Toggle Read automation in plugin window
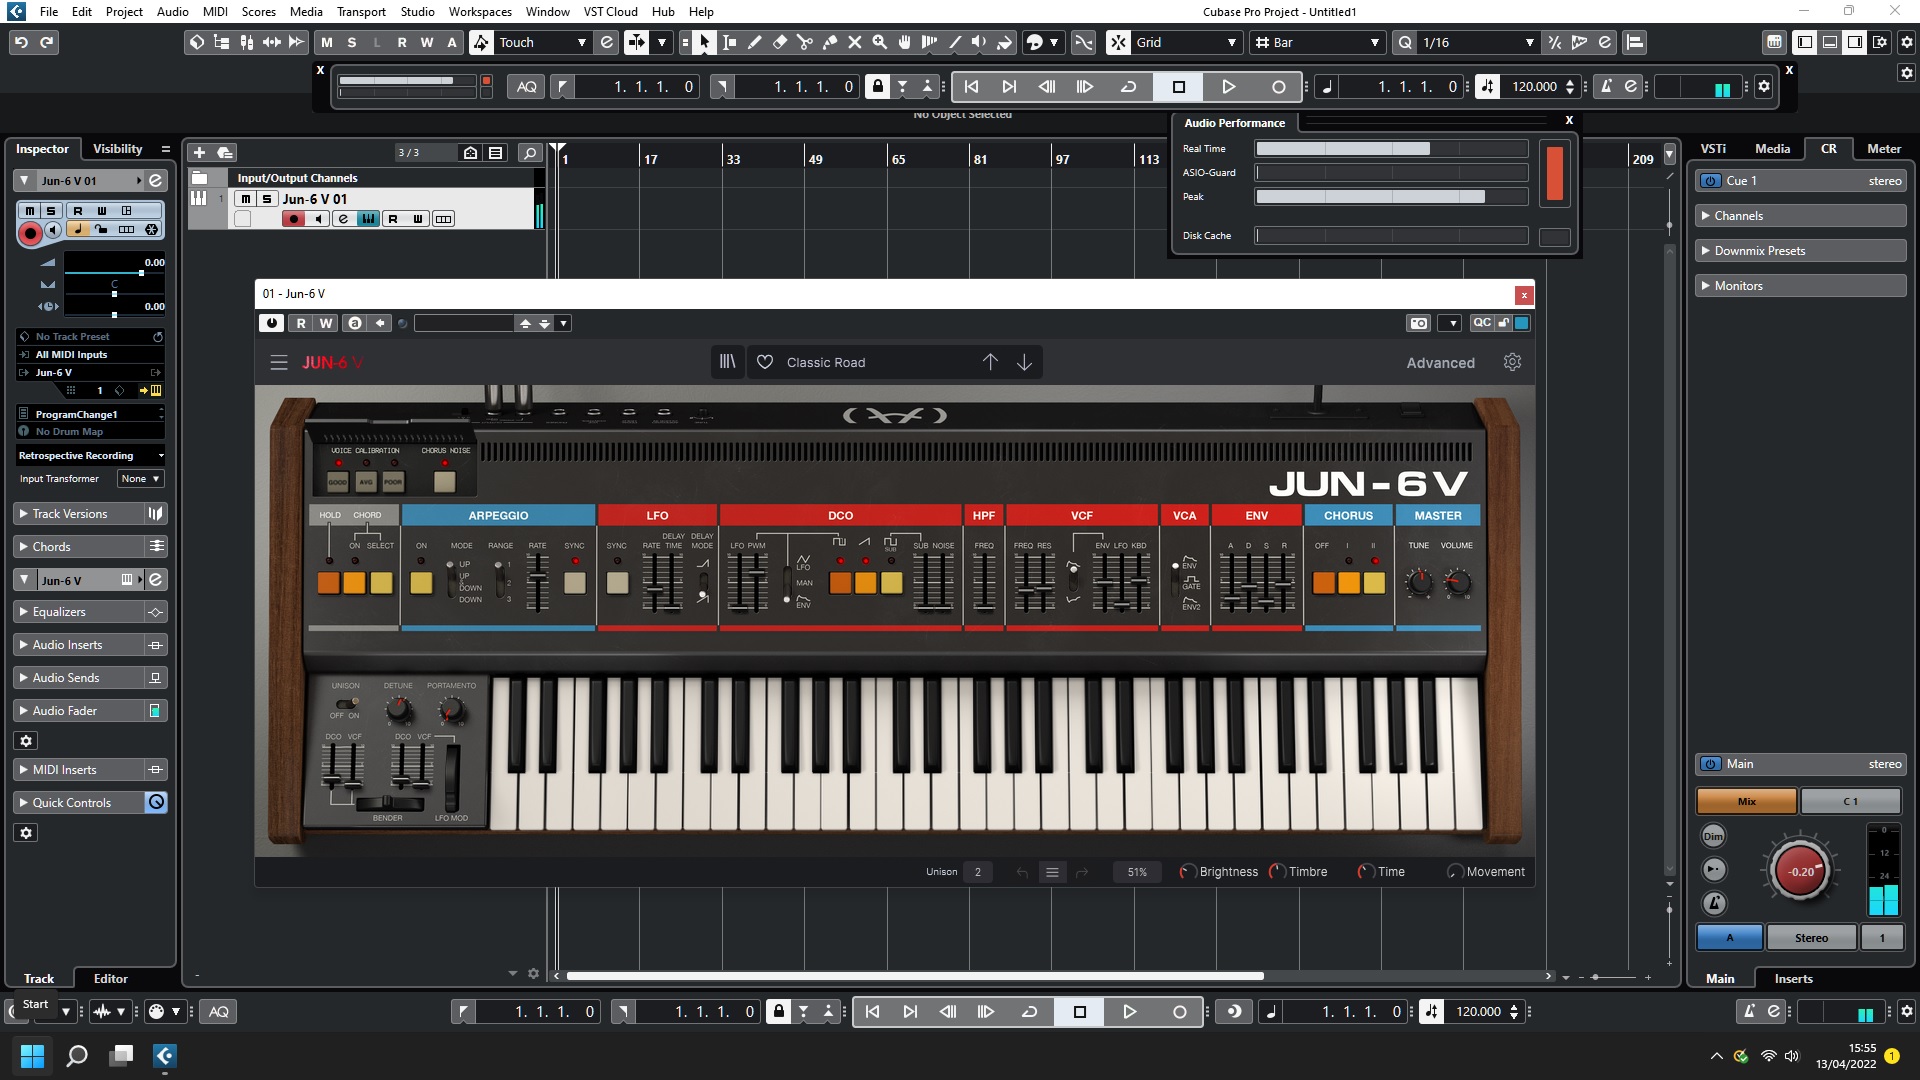 [x=301, y=323]
